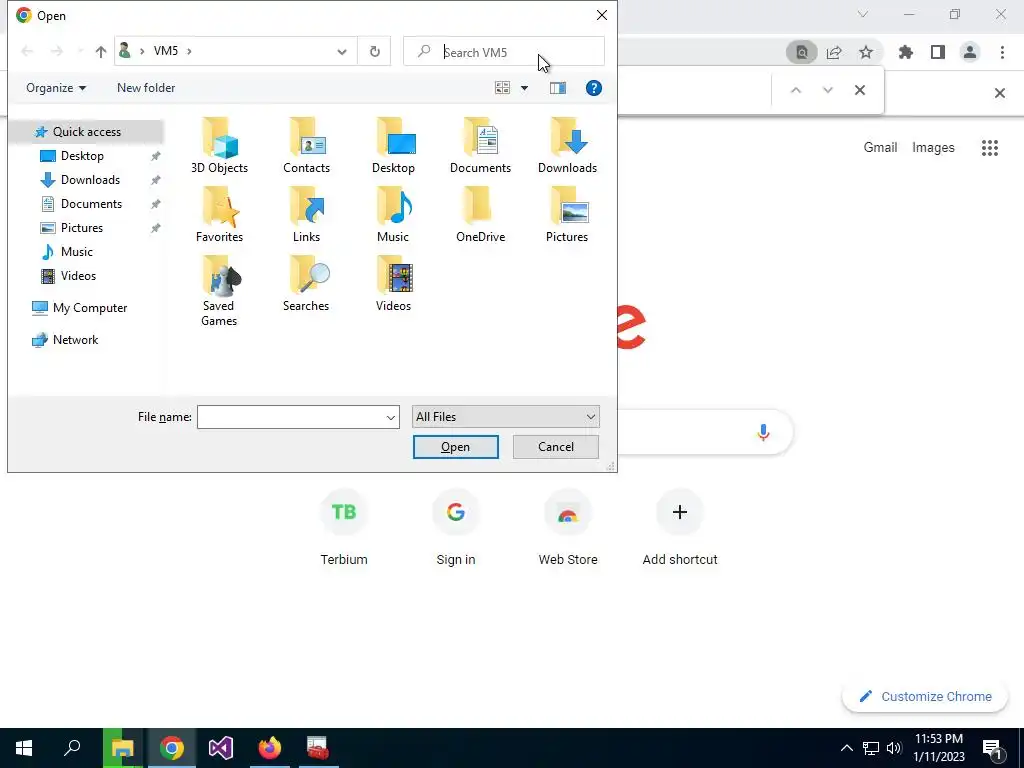Screen dimensions: 1024x768
Task: Open the Images link
Action: point(933,148)
